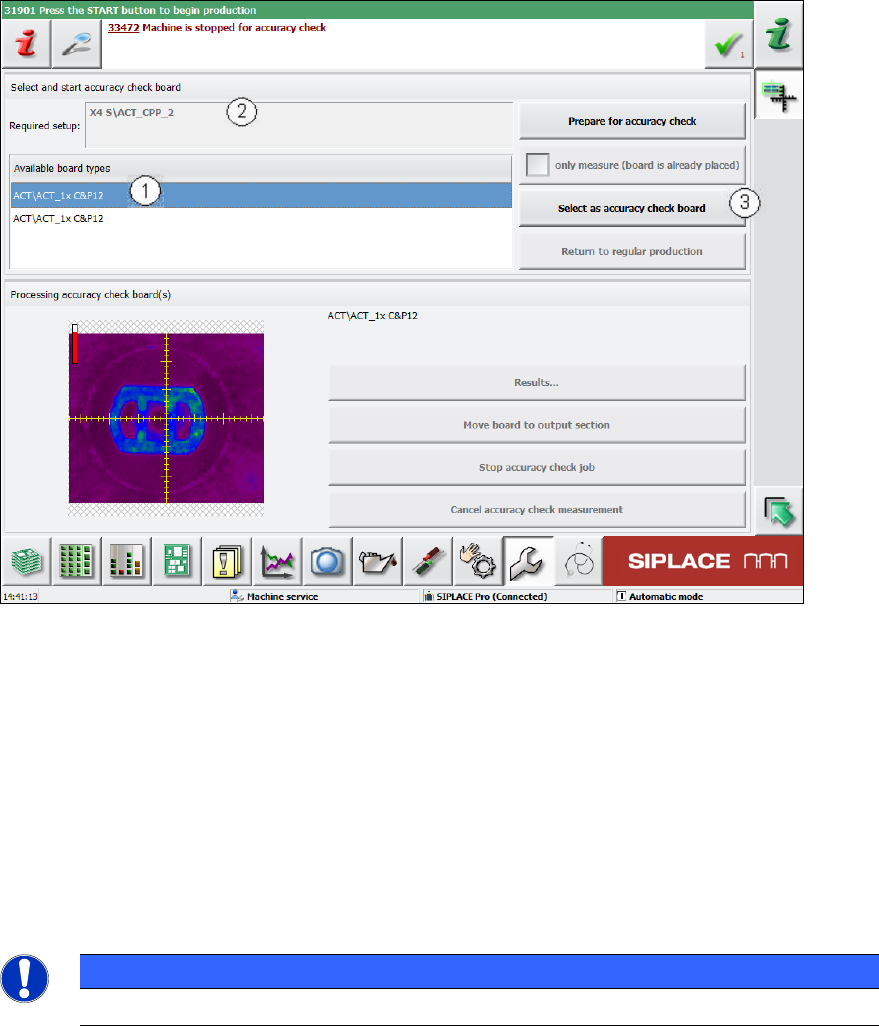Viewport: 879px width, 1026px height.
Task: Open the green info help icon
Action: (779, 34)
